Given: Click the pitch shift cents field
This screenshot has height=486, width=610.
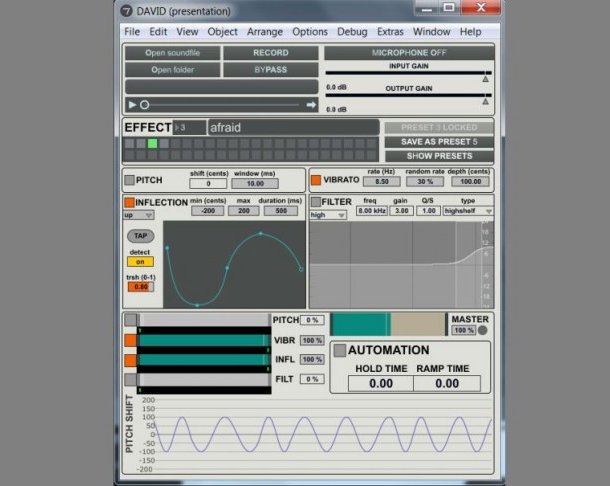Looking at the screenshot, I should point(208,183).
